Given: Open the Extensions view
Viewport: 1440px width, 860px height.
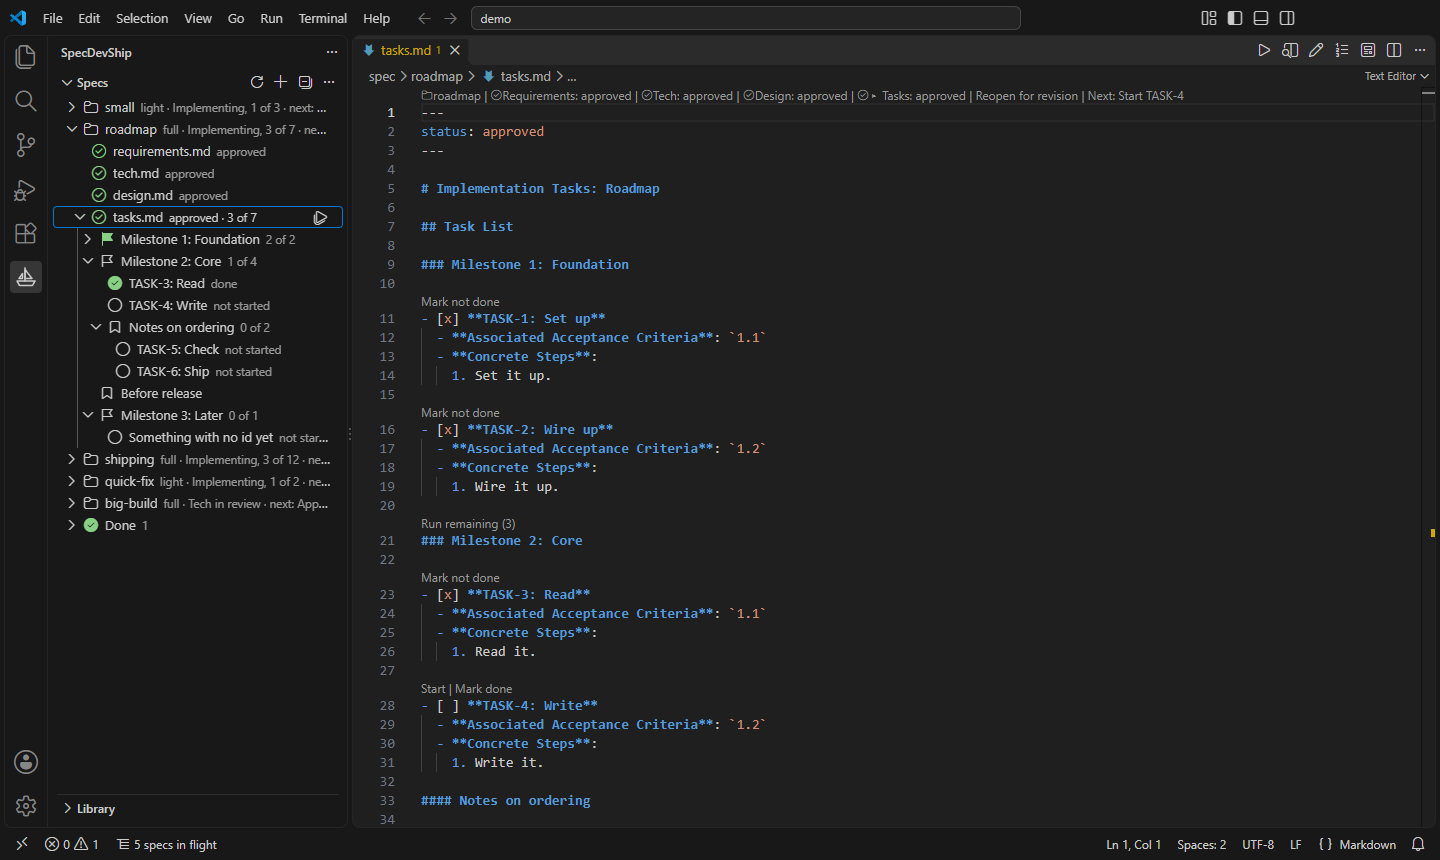Looking at the screenshot, I should (26, 233).
